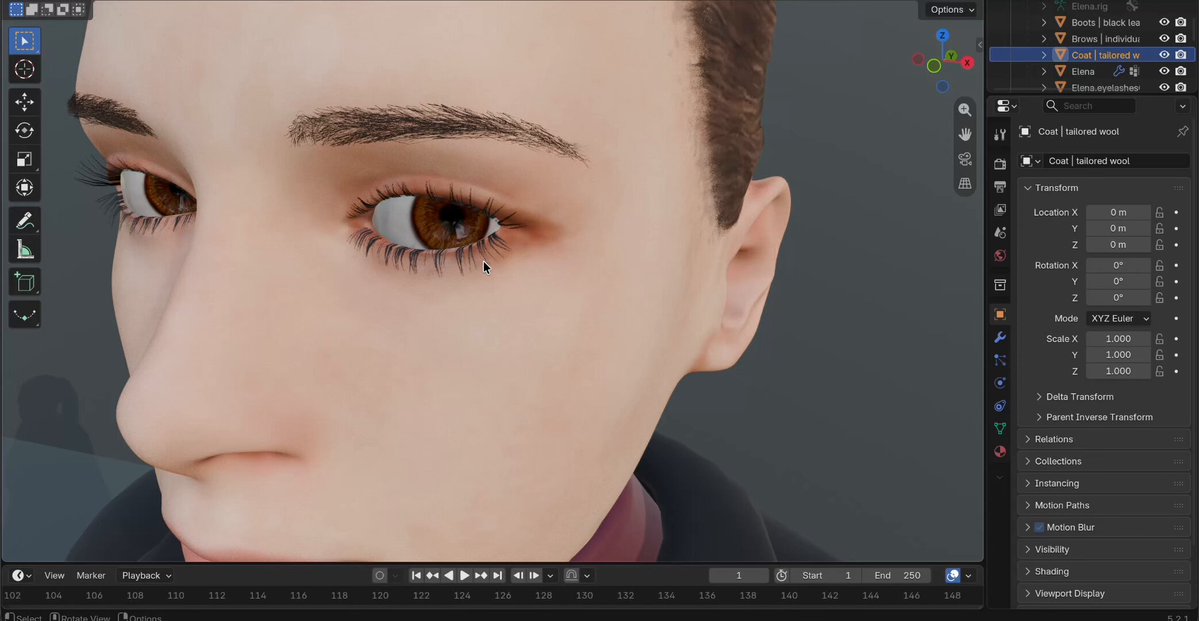Open the World properties tab
The image size is (1199, 621).
[999, 255]
